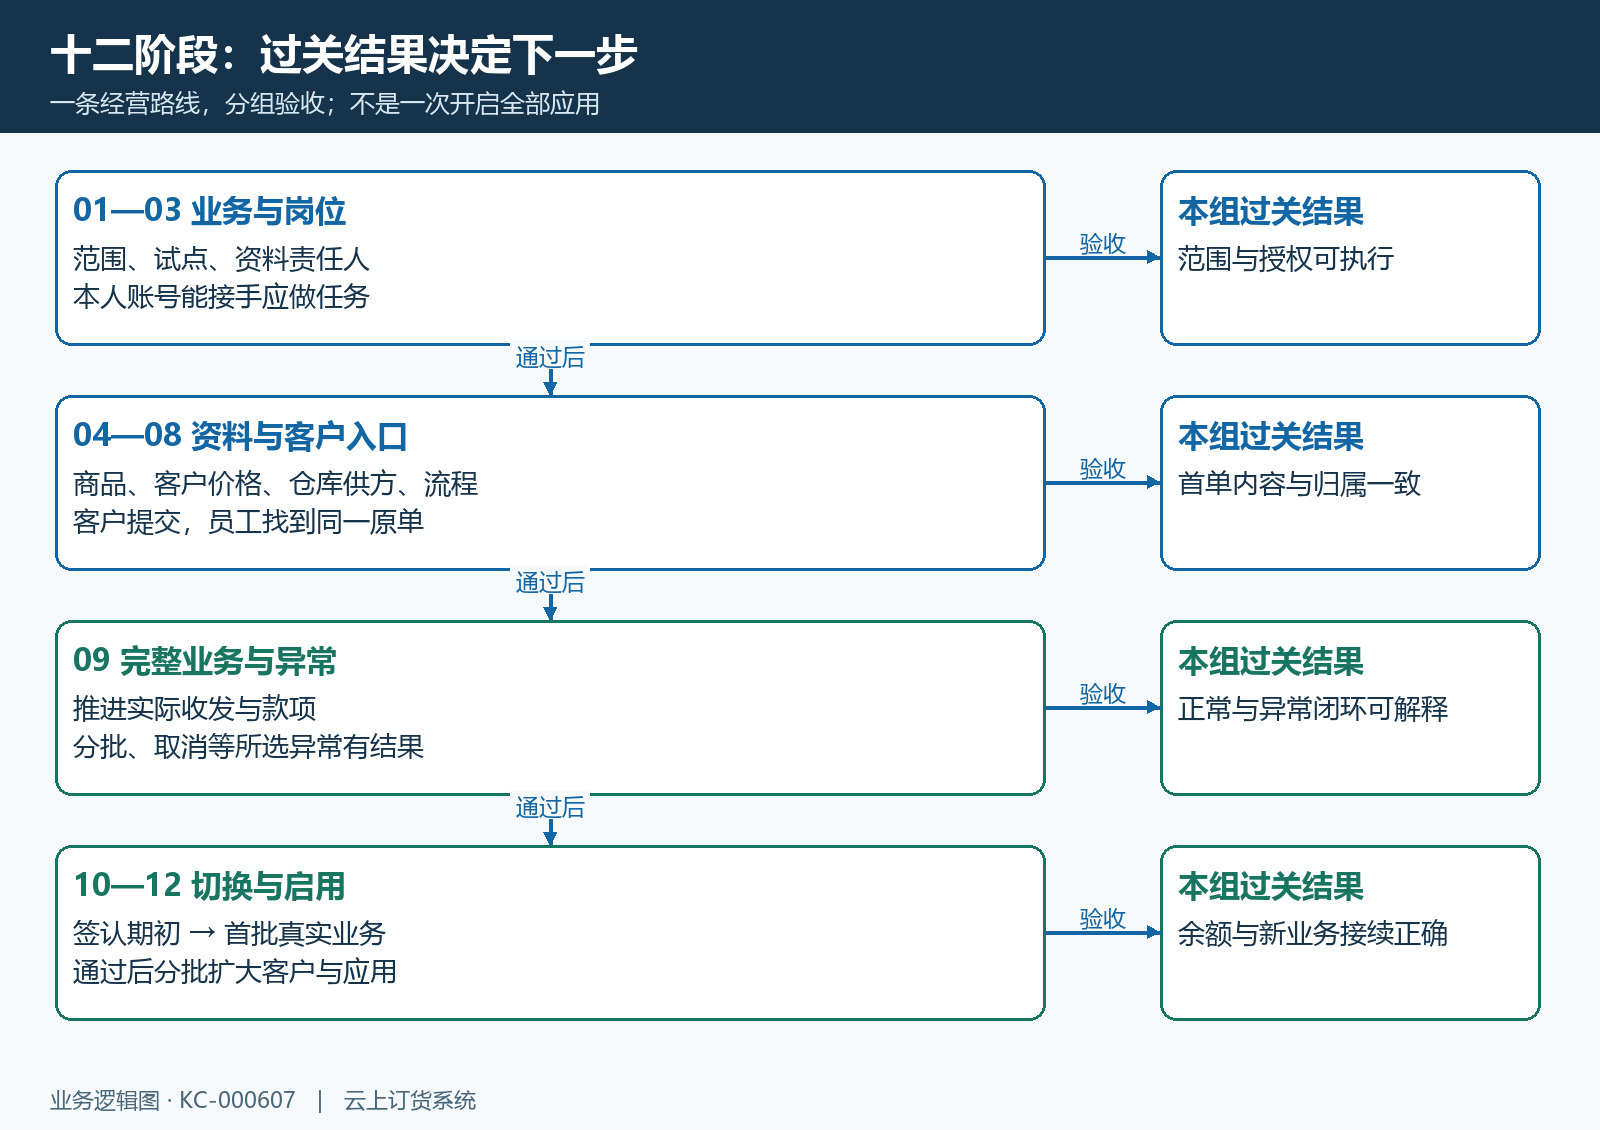Click 本组过关结果 heading above 余额与新业务接续正确

[x=1271, y=886]
